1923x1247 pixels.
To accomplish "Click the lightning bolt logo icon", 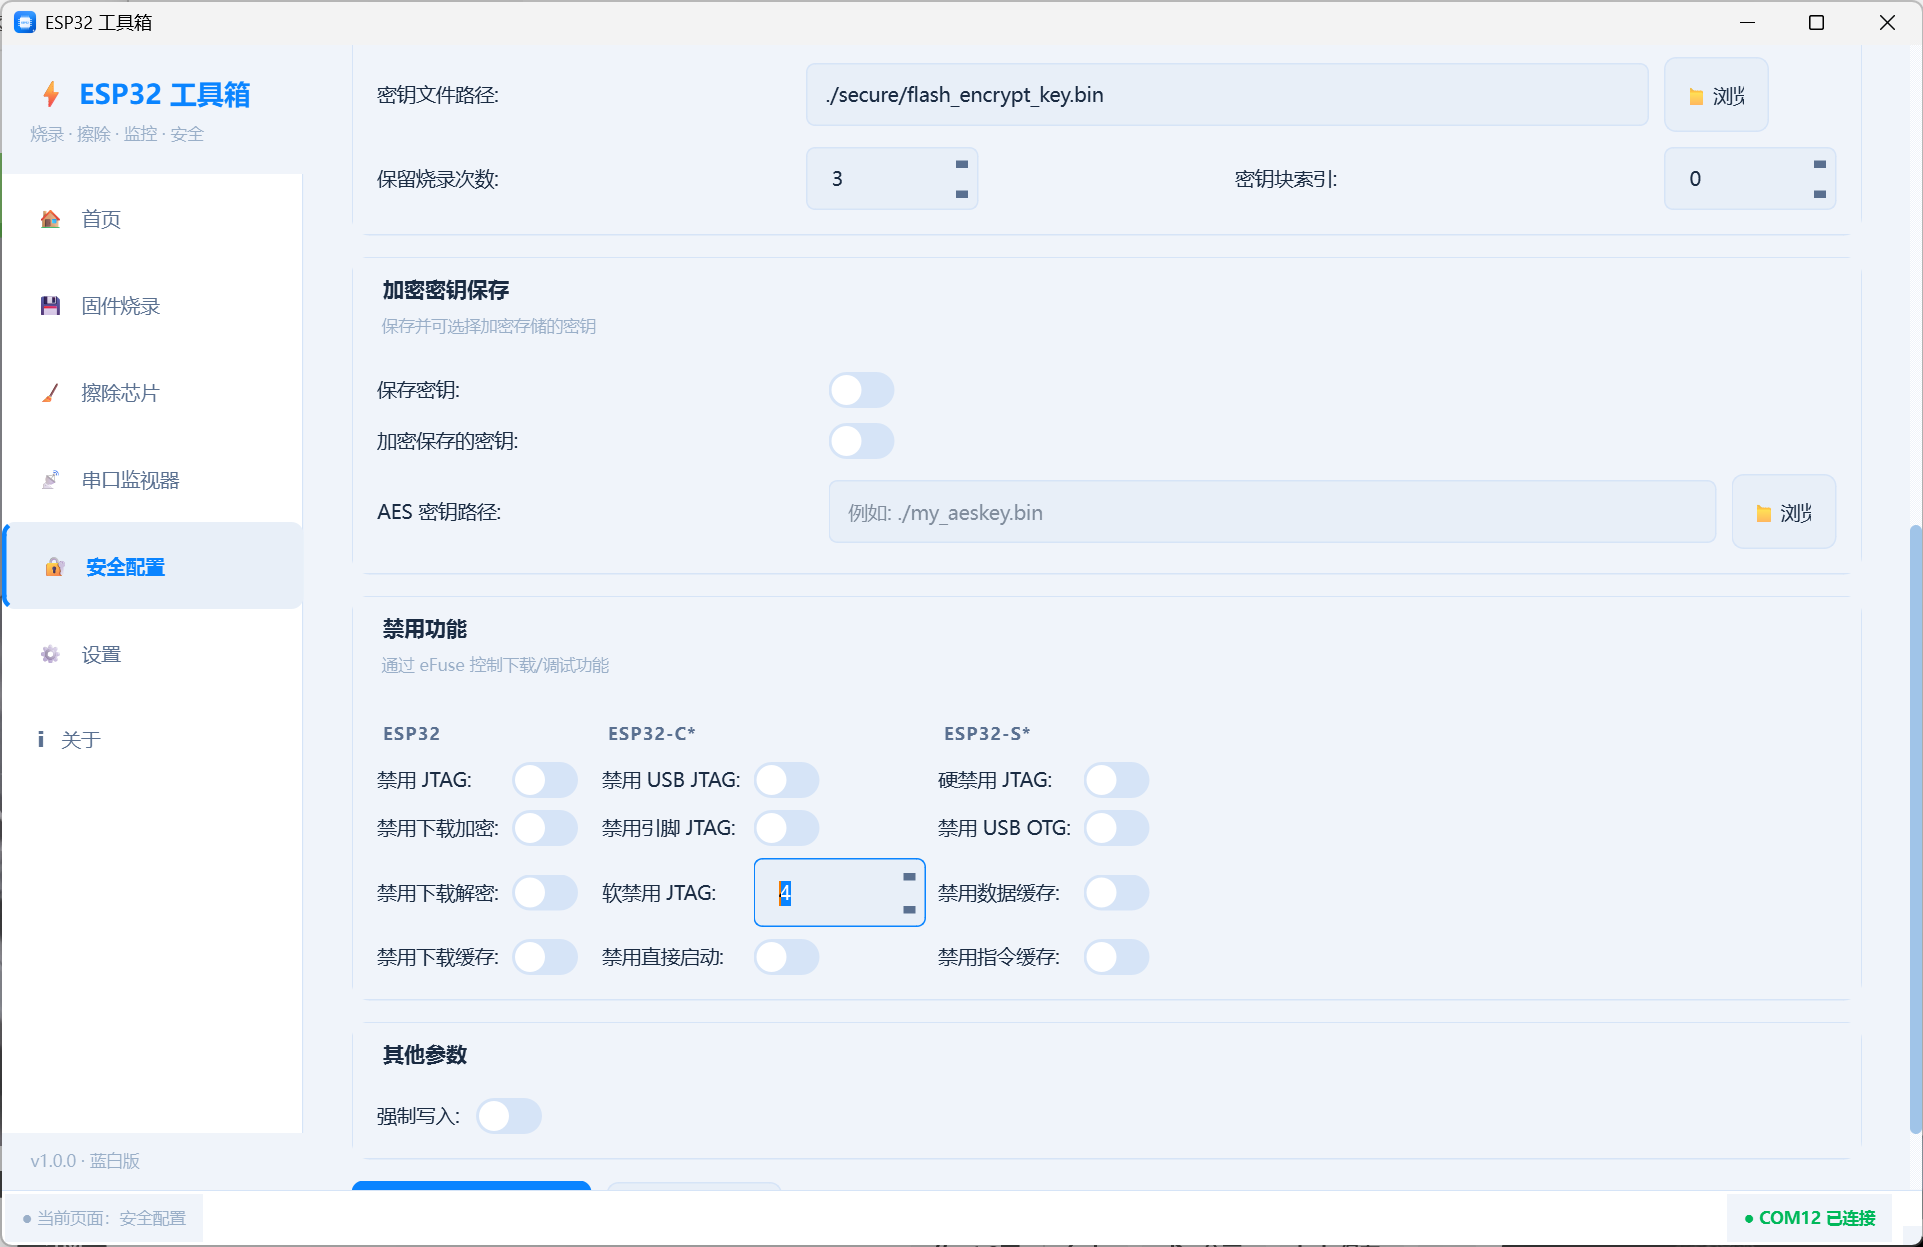I will click(x=51, y=94).
